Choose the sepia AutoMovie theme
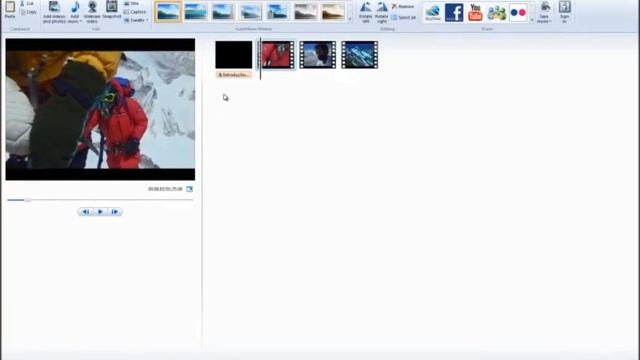The height and width of the screenshot is (360, 640). (333, 12)
